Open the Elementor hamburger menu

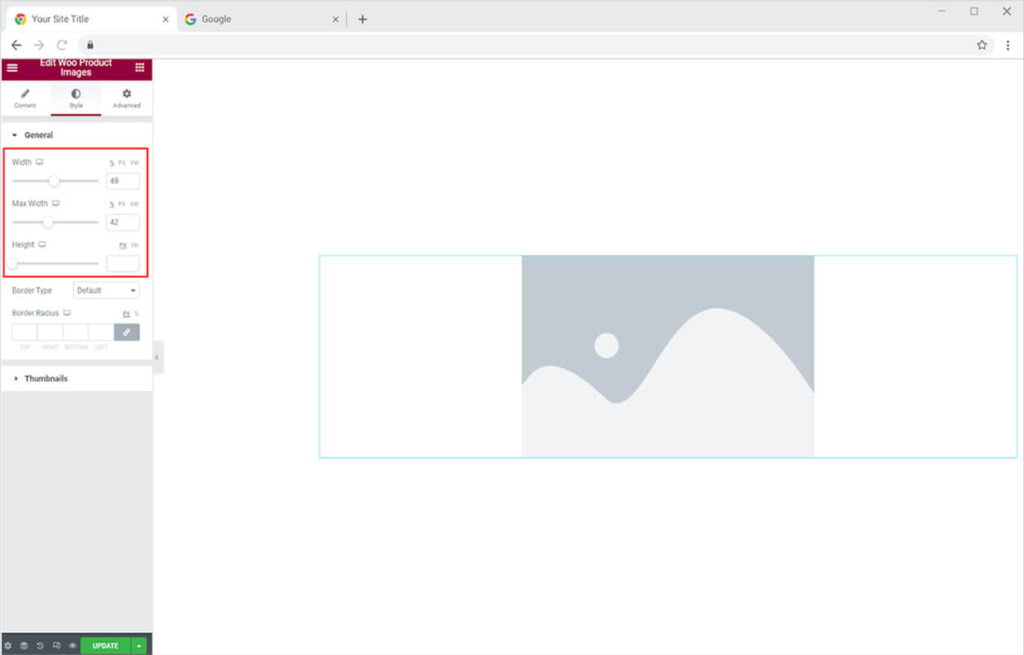click(12, 68)
